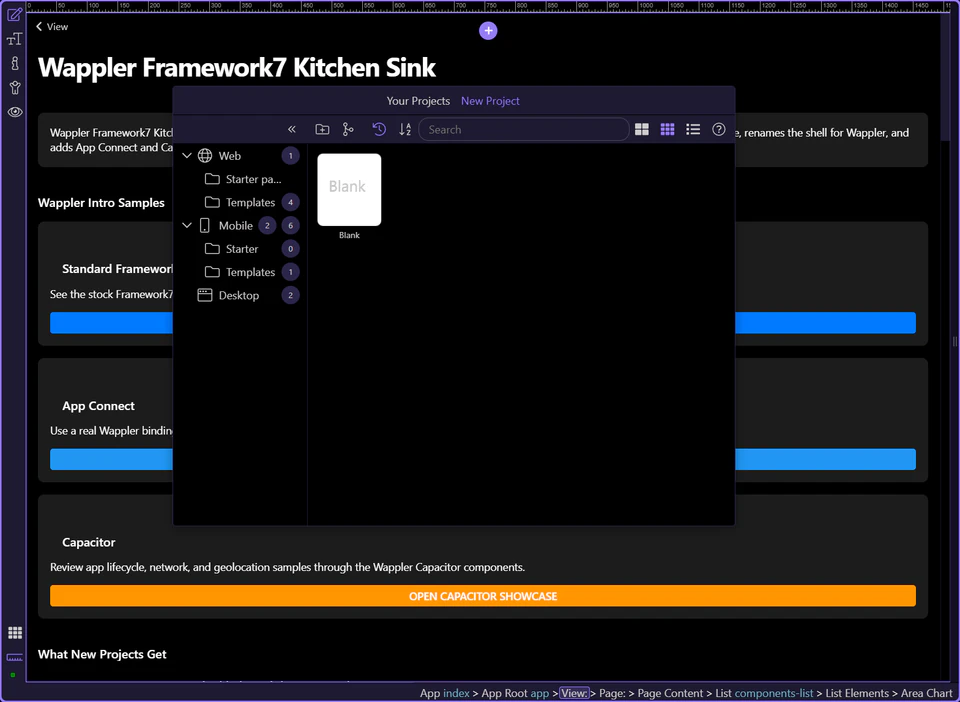Open the Your Projects tab
Screen dimensions: 960x702
418,101
